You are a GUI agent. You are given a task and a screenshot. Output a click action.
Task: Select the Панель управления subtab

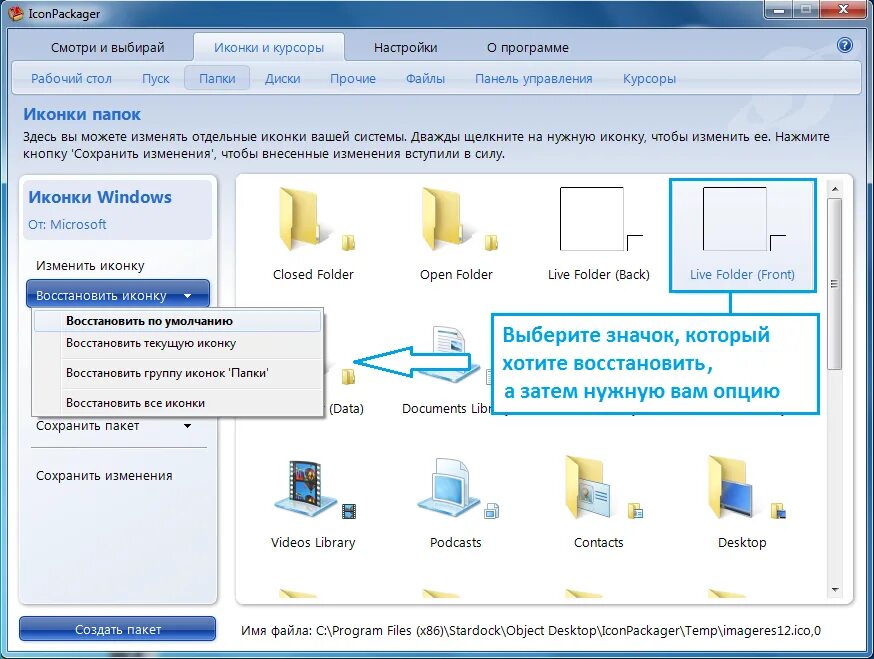[533, 79]
